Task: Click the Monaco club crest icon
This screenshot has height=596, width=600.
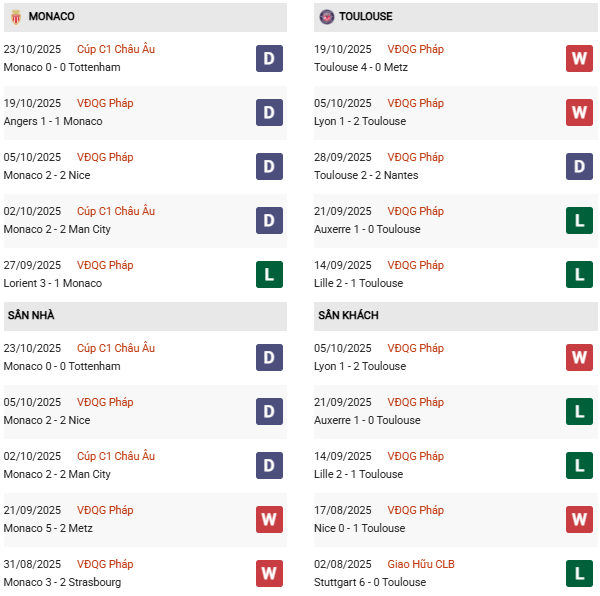Action: pos(15,17)
